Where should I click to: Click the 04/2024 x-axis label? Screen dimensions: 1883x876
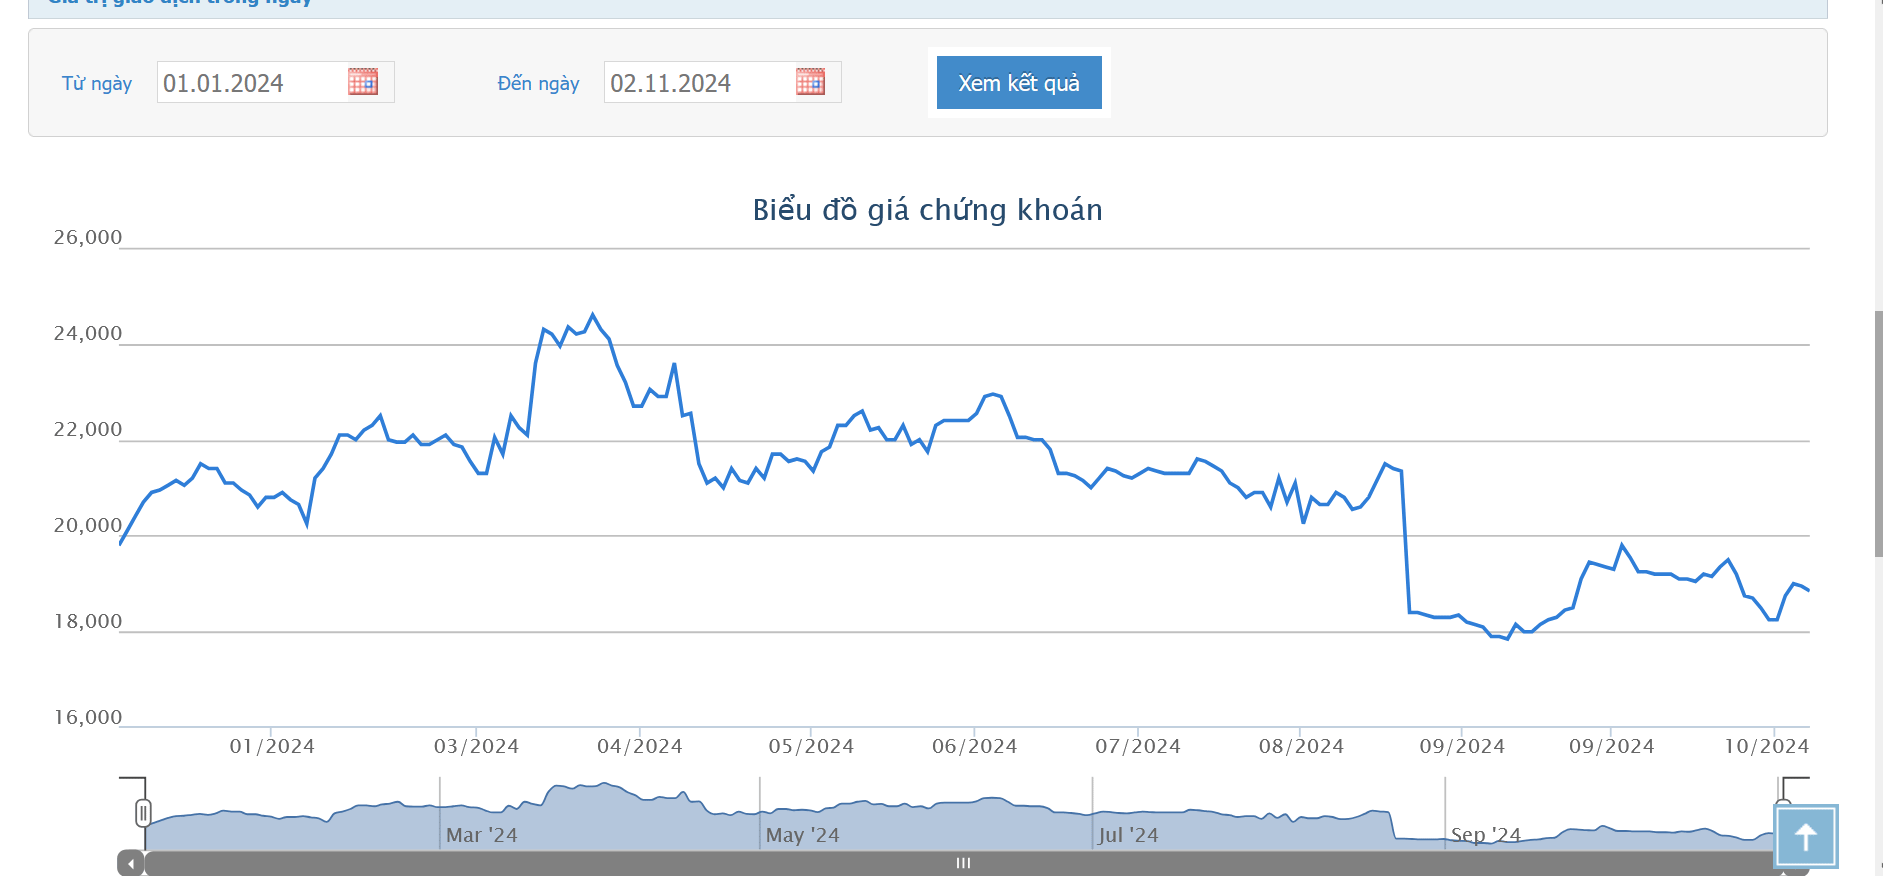pyautogui.click(x=639, y=746)
